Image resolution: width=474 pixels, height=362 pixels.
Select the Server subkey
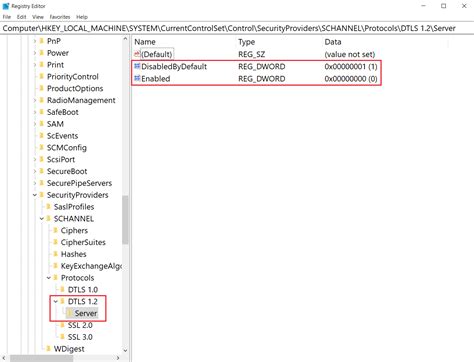click(x=86, y=313)
